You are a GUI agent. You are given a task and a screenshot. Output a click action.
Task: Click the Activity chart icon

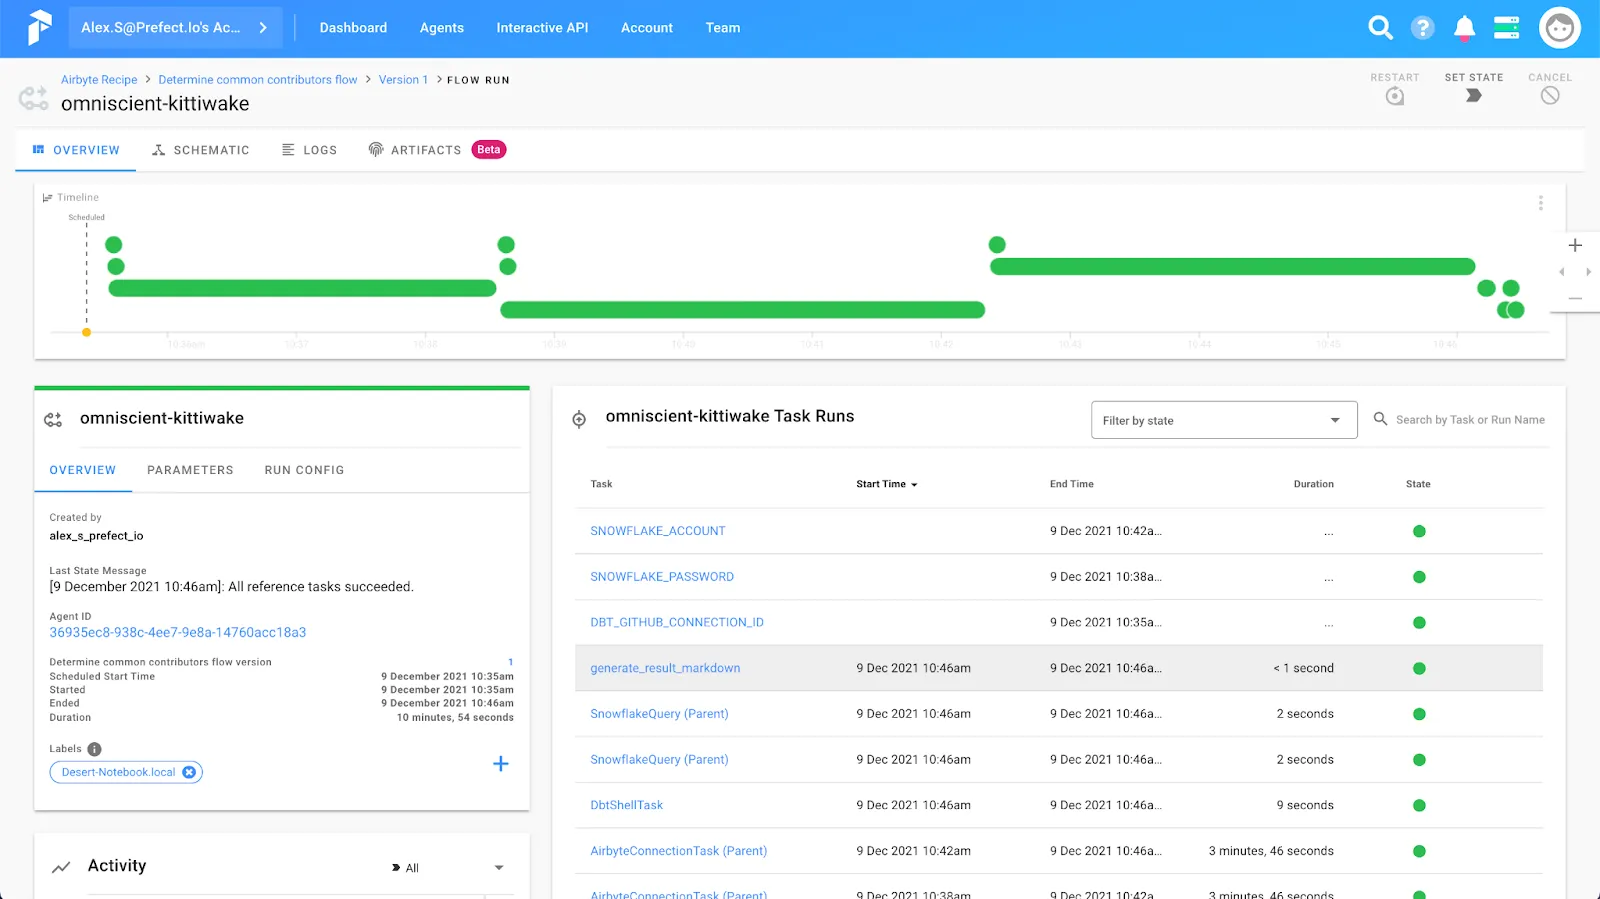[x=61, y=867]
